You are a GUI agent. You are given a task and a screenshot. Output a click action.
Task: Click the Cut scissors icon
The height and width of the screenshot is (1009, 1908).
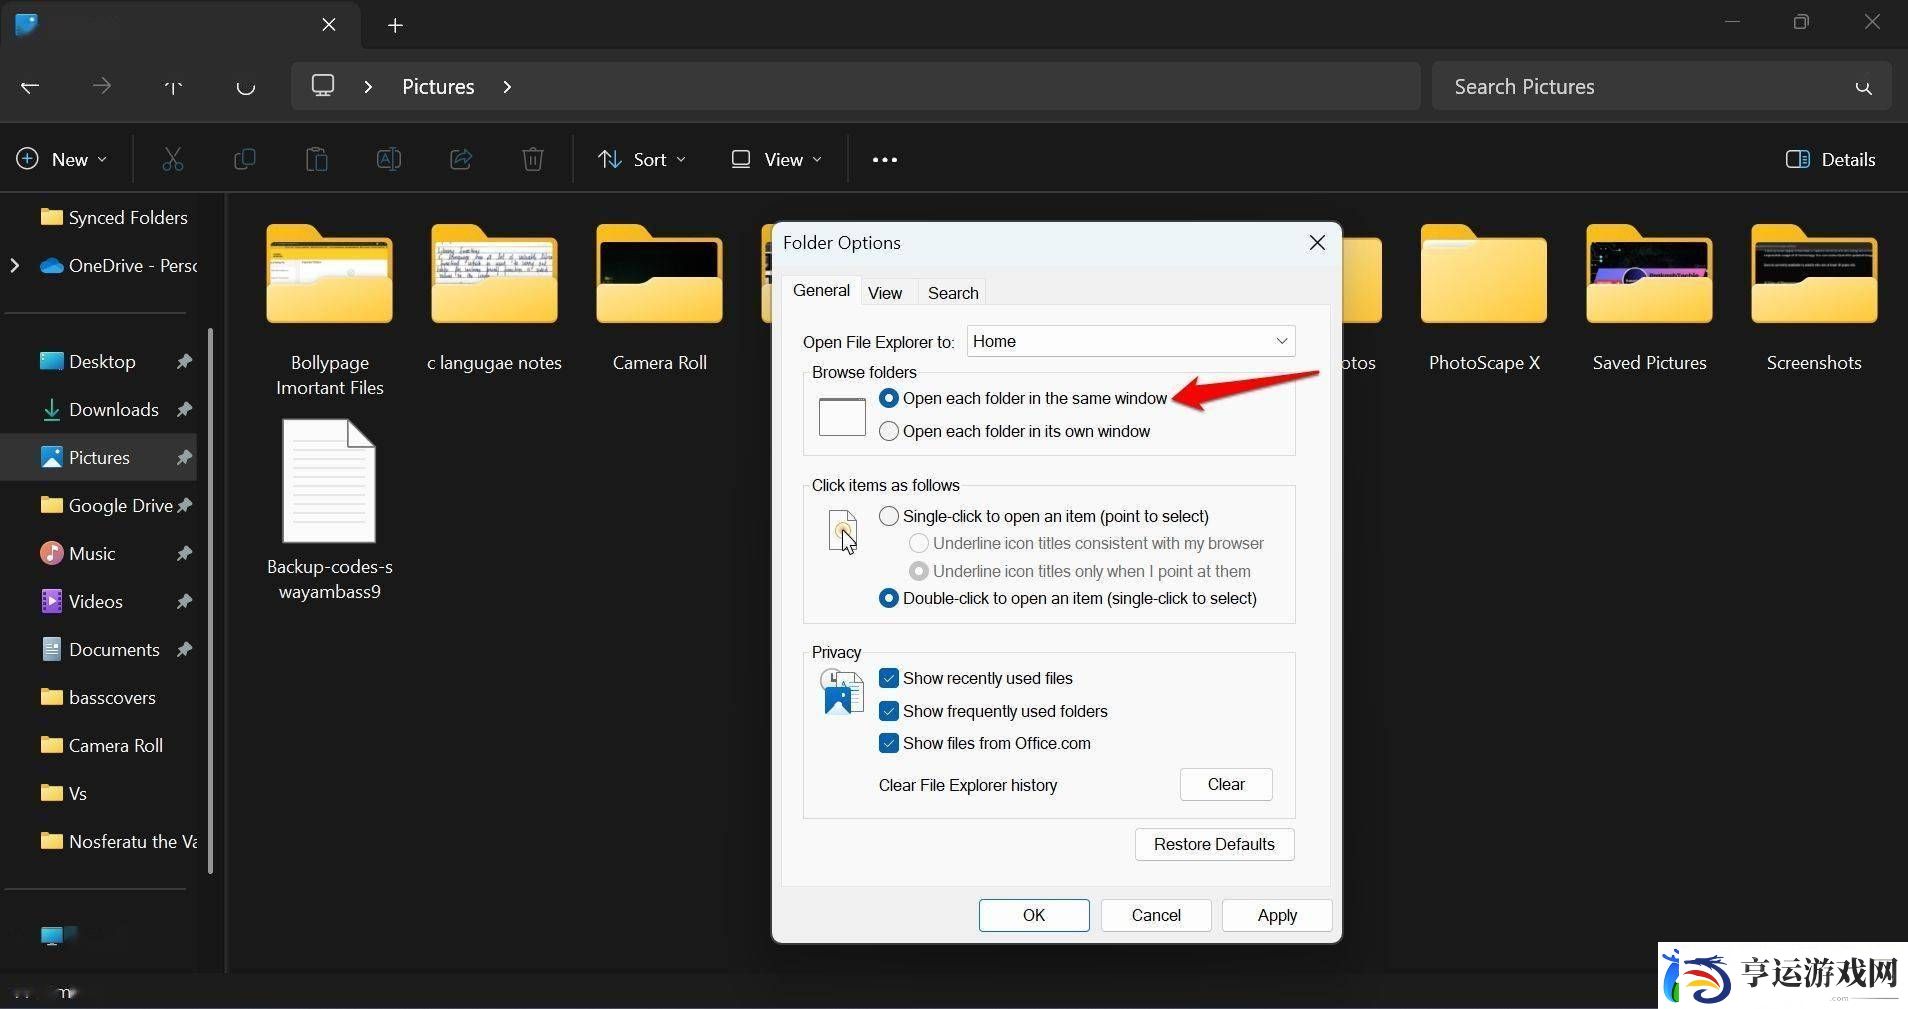(x=173, y=159)
